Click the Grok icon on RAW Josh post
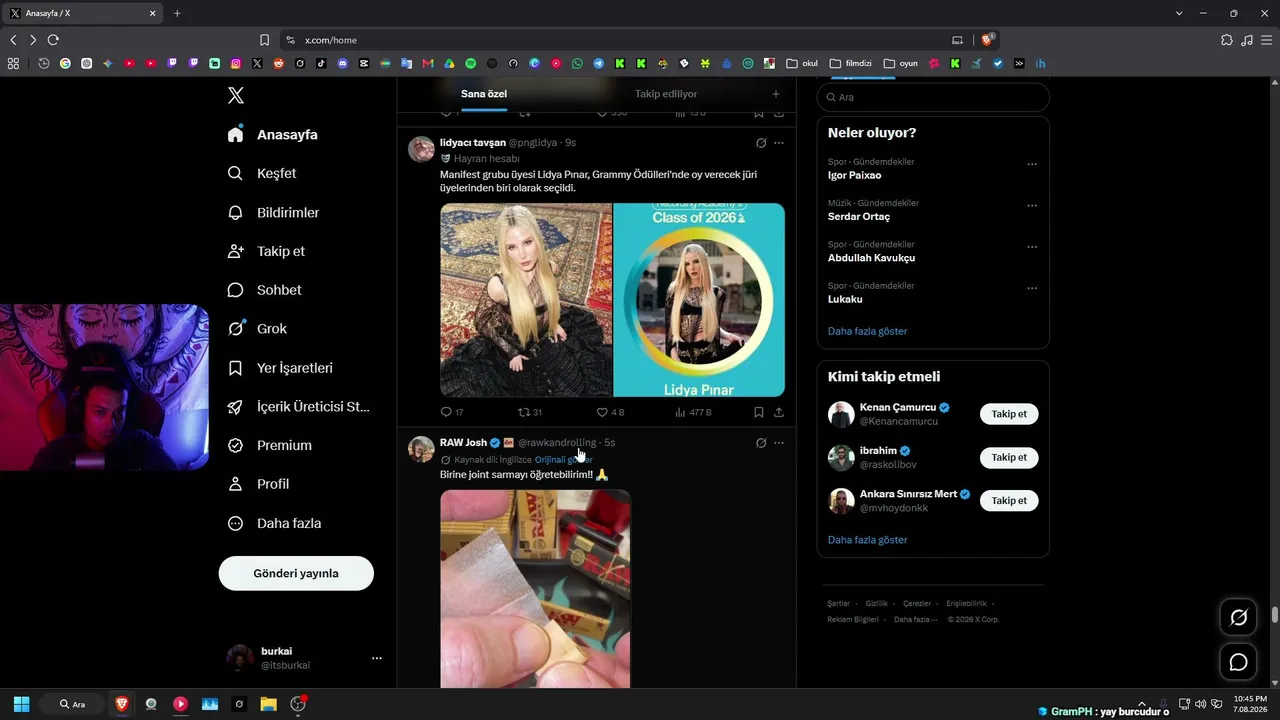The width and height of the screenshot is (1280, 720). tap(761, 443)
